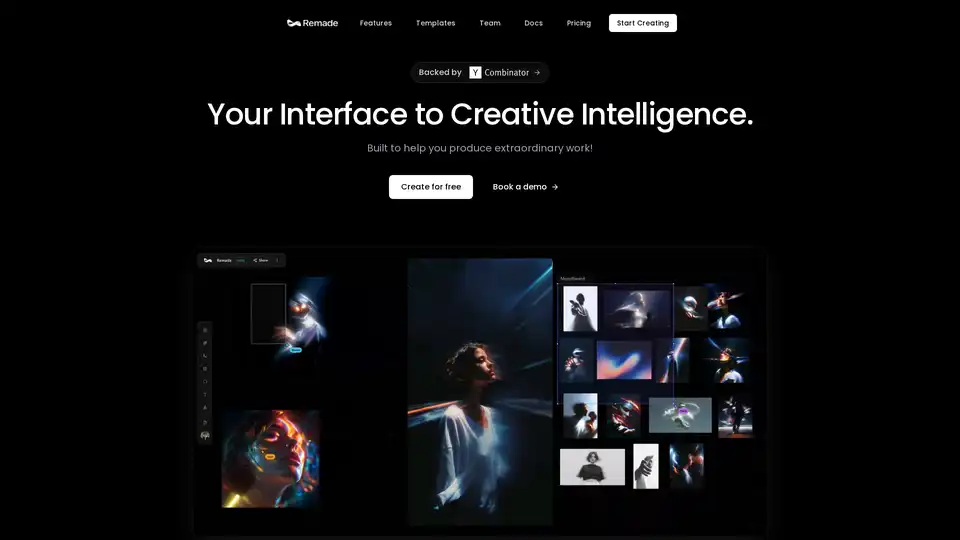The image size is (960, 540).
Task: Click the small Remade logo in canvas header
Action: click(x=208, y=260)
